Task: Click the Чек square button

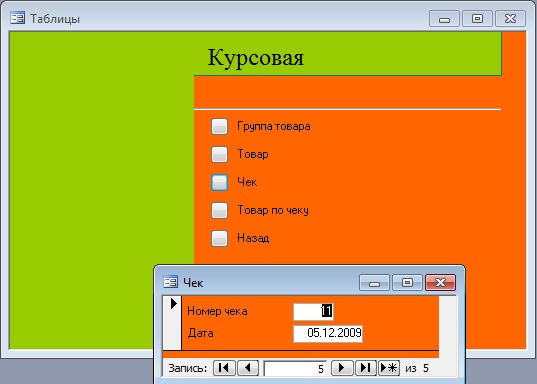Action: point(220,182)
